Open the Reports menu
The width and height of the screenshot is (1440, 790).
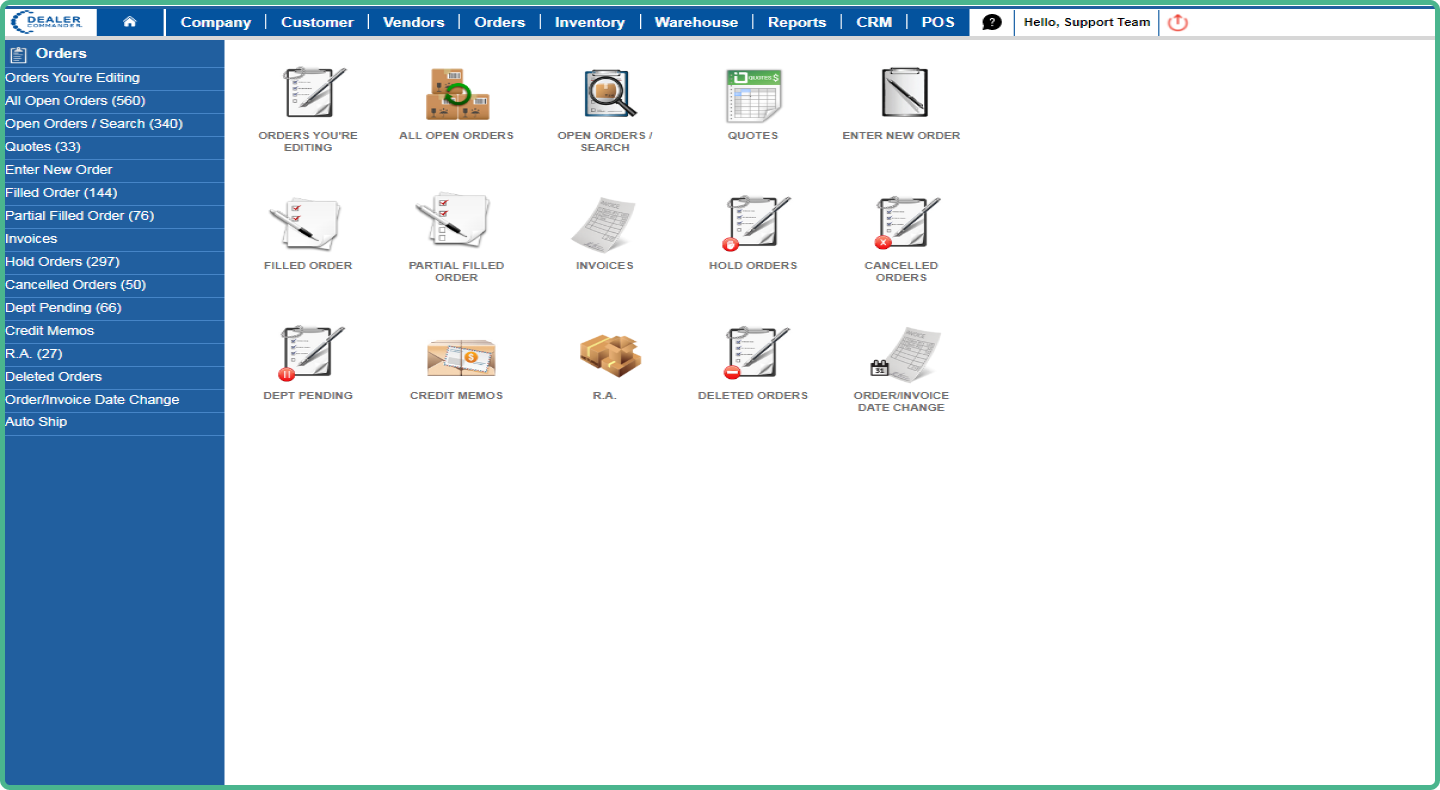(797, 22)
